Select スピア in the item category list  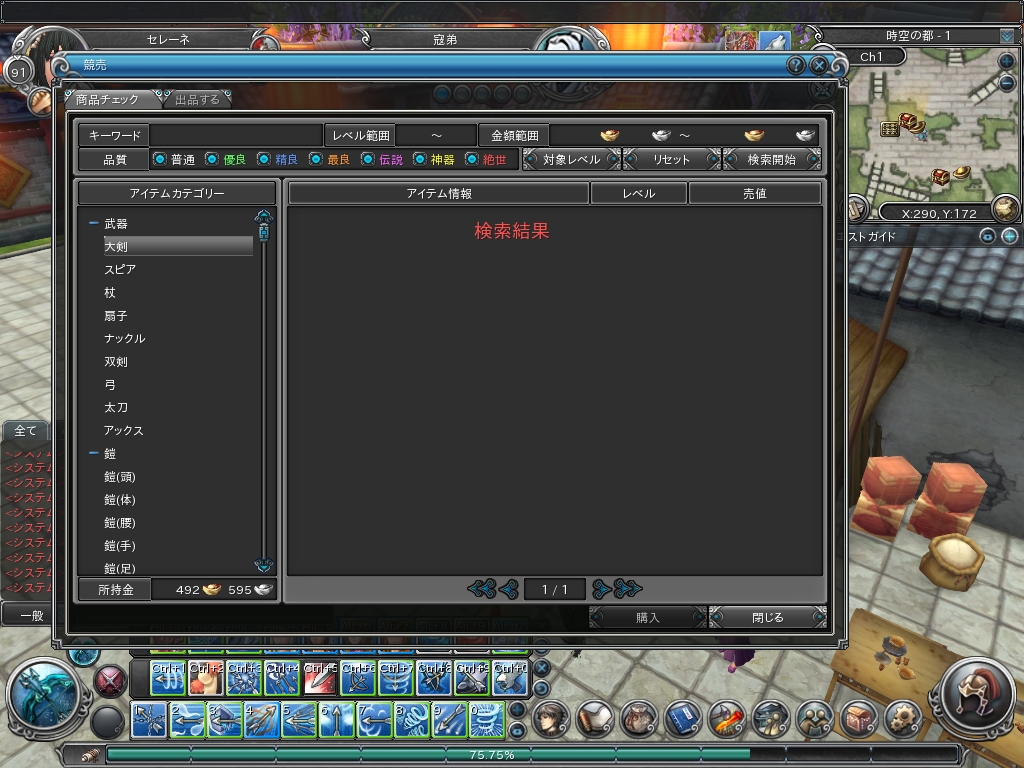[x=120, y=270]
